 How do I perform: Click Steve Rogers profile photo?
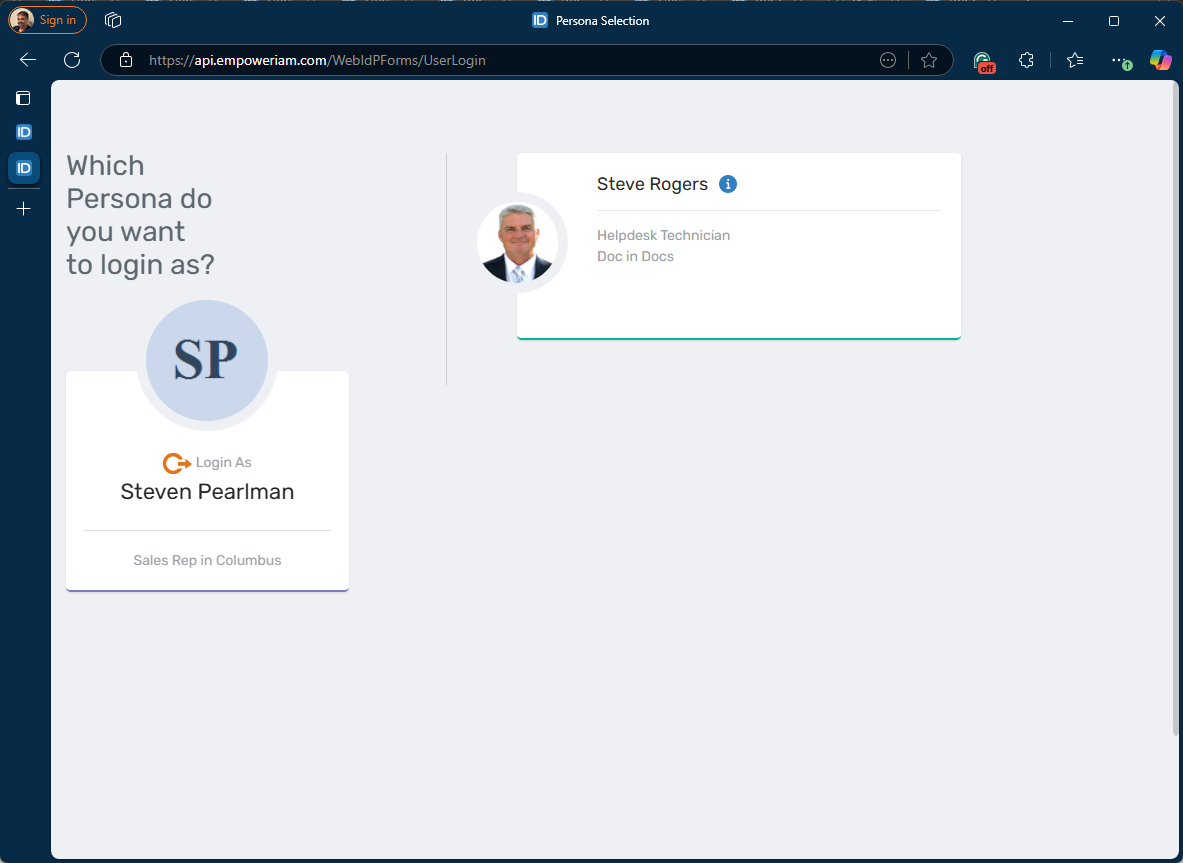(517, 242)
